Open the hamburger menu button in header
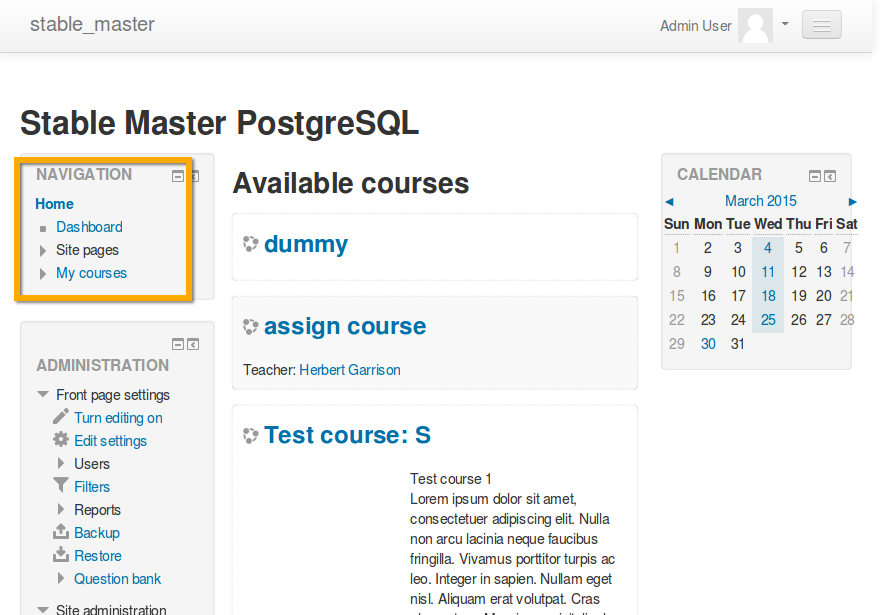 [x=821, y=25]
